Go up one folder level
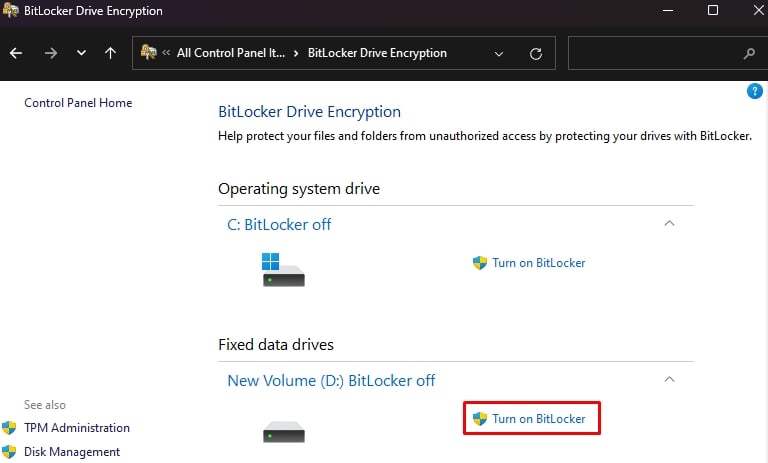The height and width of the screenshot is (463, 768). pyautogui.click(x=110, y=53)
